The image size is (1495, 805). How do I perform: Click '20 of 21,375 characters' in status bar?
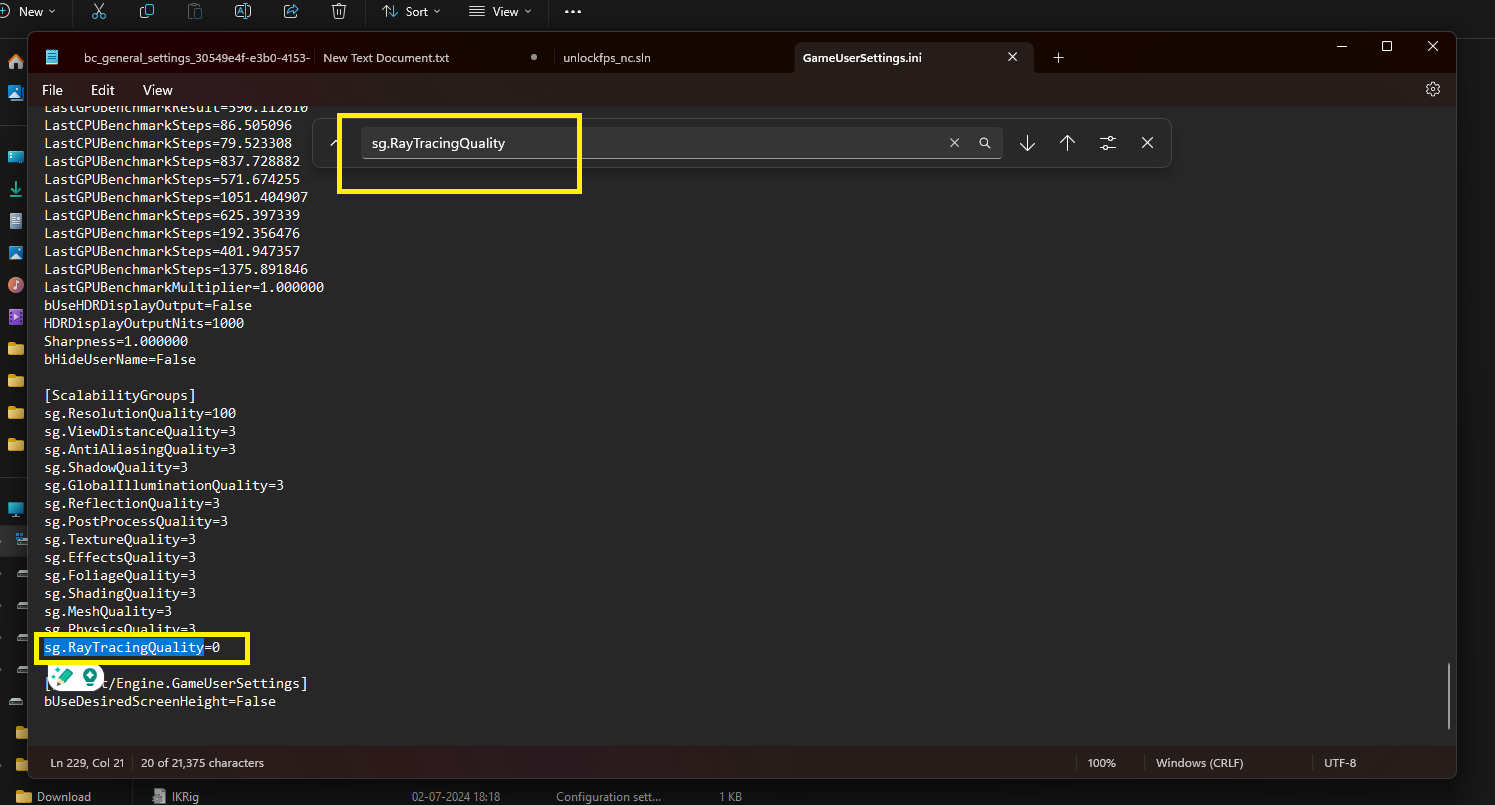pyautogui.click(x=202, y=763)
